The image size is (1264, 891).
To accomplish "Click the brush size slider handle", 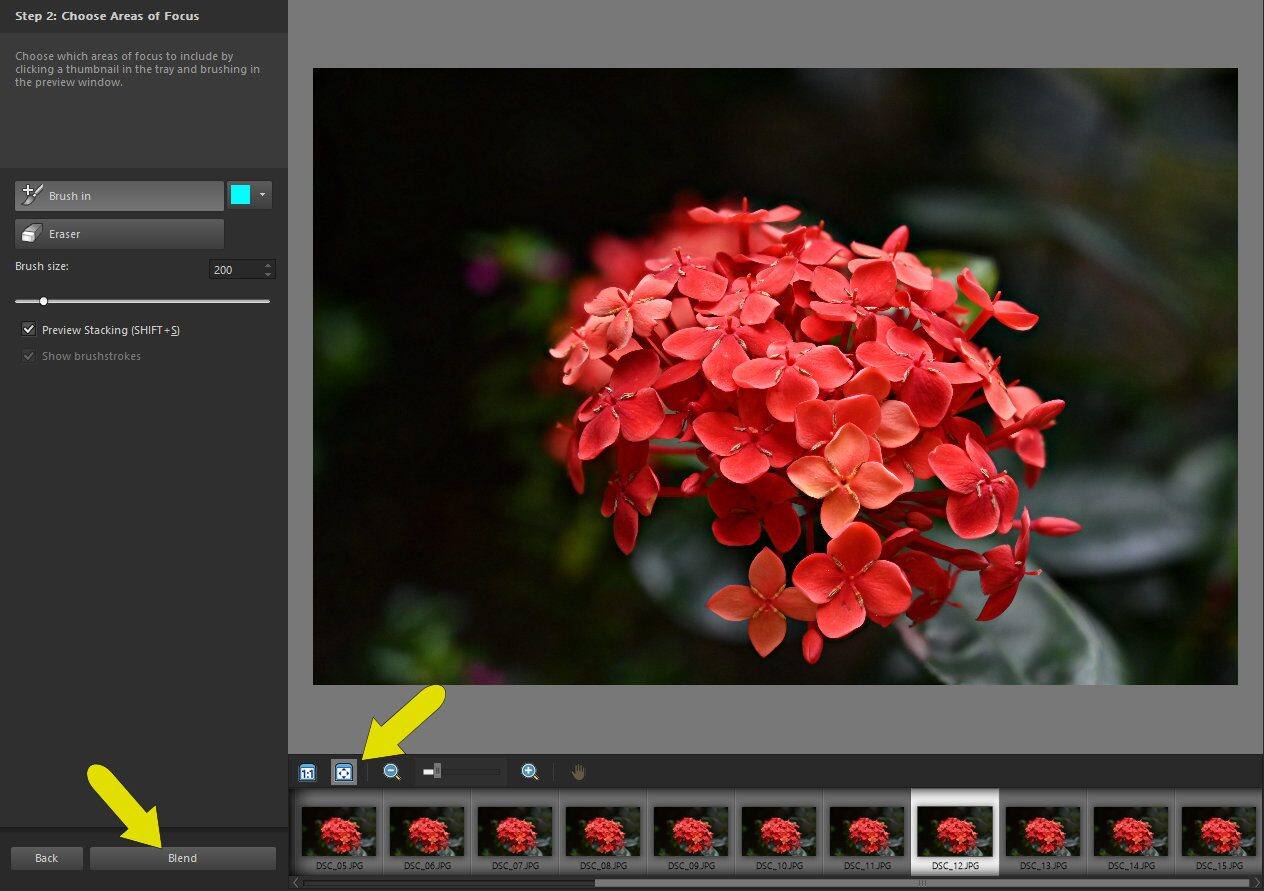I will pos(43,301).
